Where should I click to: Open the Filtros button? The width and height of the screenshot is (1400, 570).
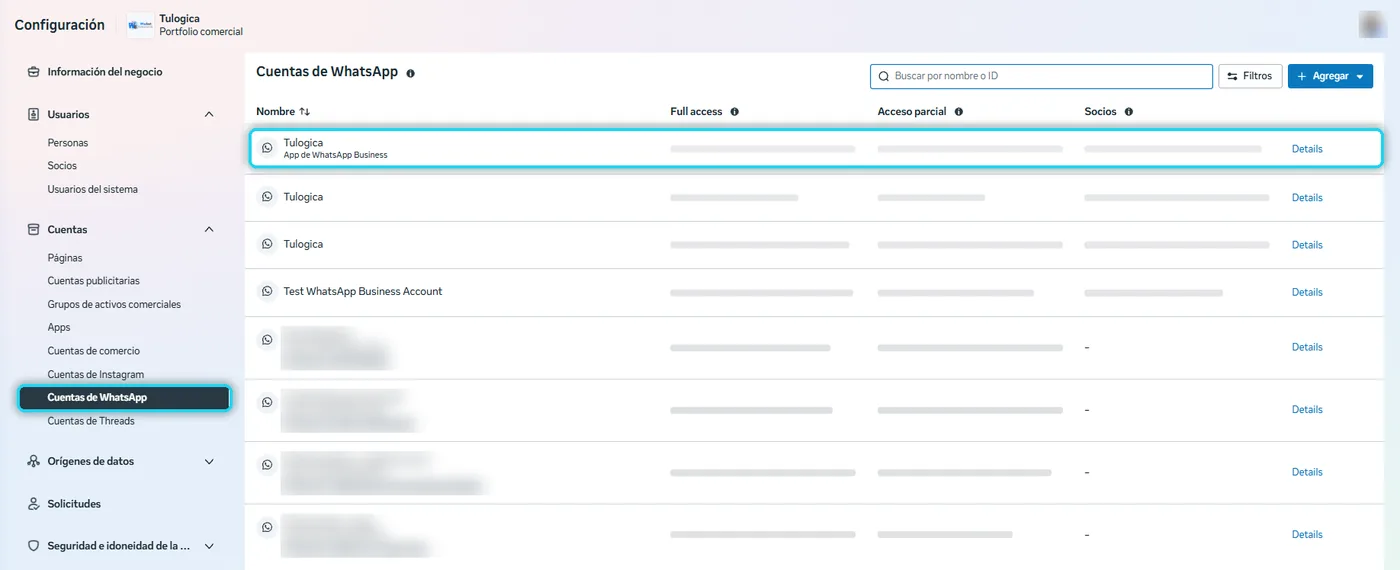pyautogui.click(x=1250, y=76)
